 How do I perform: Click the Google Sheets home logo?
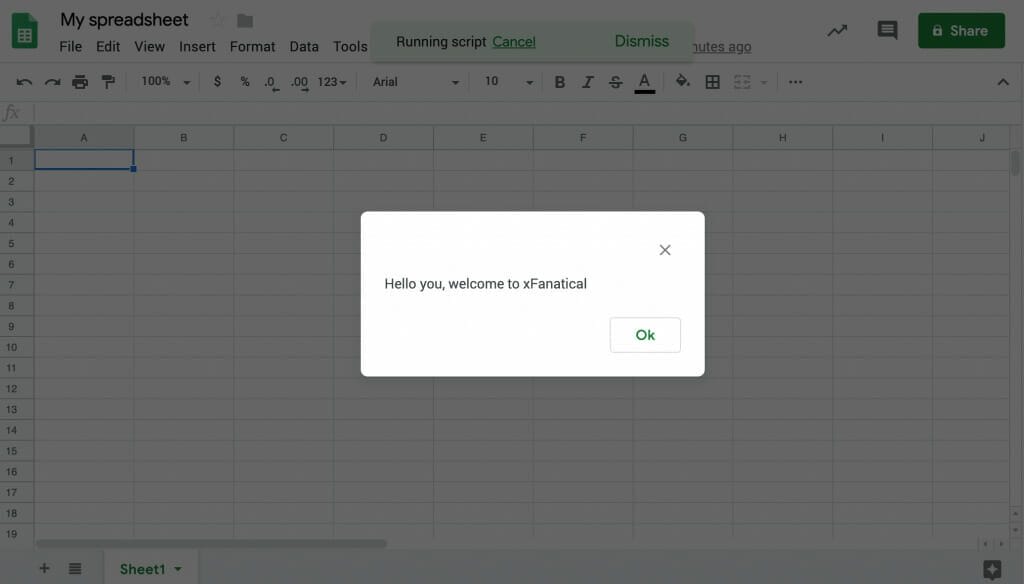[25, 31]
